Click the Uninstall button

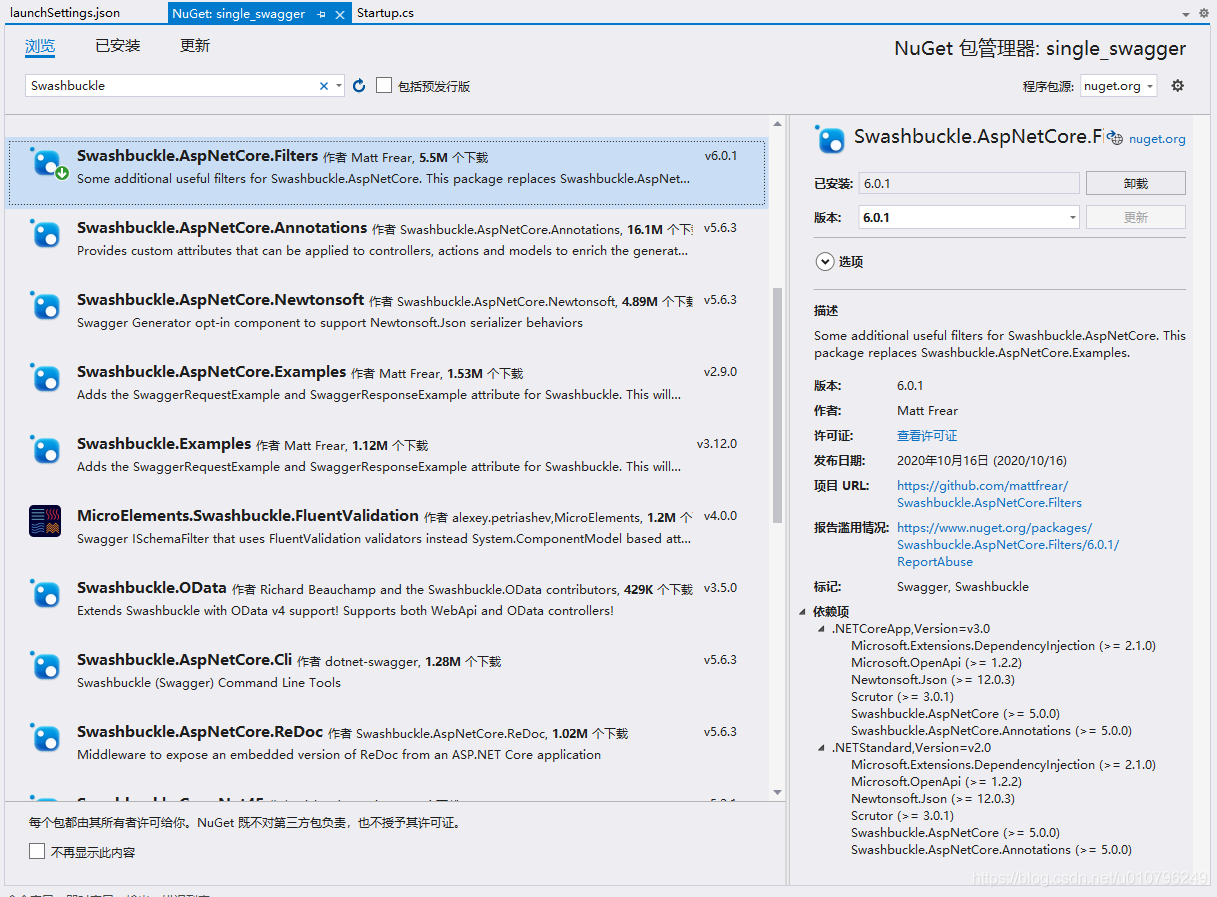coord(1135,183)
